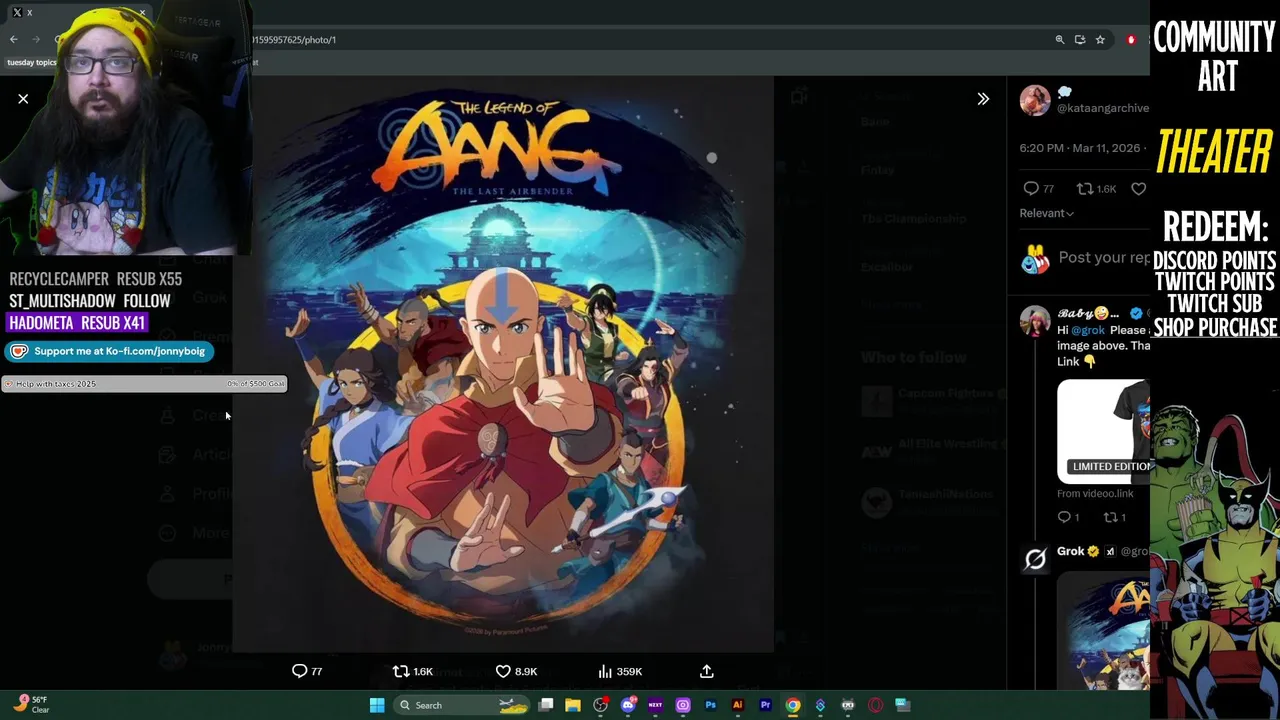
Task: Switch to Chrome in the taskbar
Action: 793,705
